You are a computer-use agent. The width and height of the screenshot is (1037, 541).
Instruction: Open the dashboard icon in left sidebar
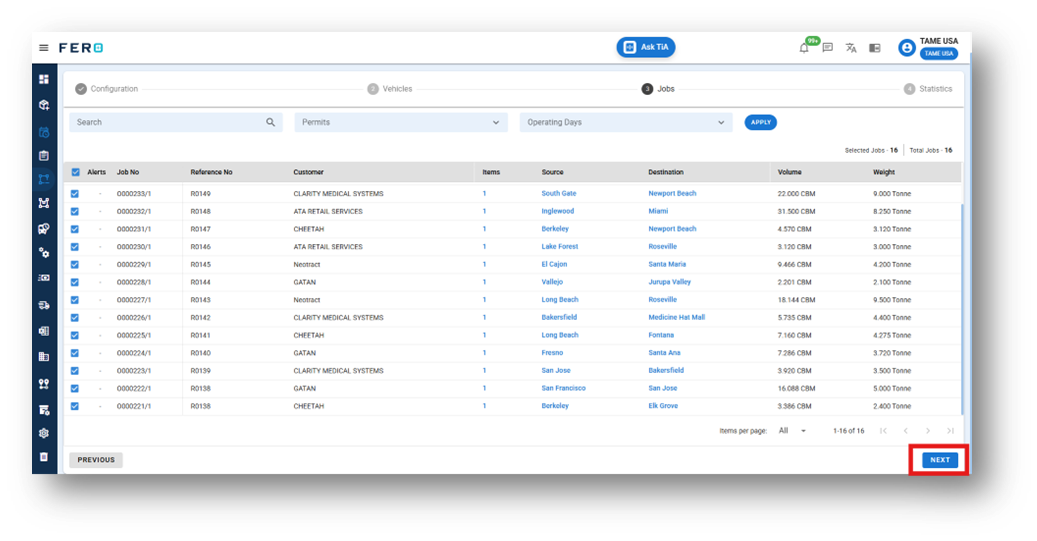click(44, 79)
